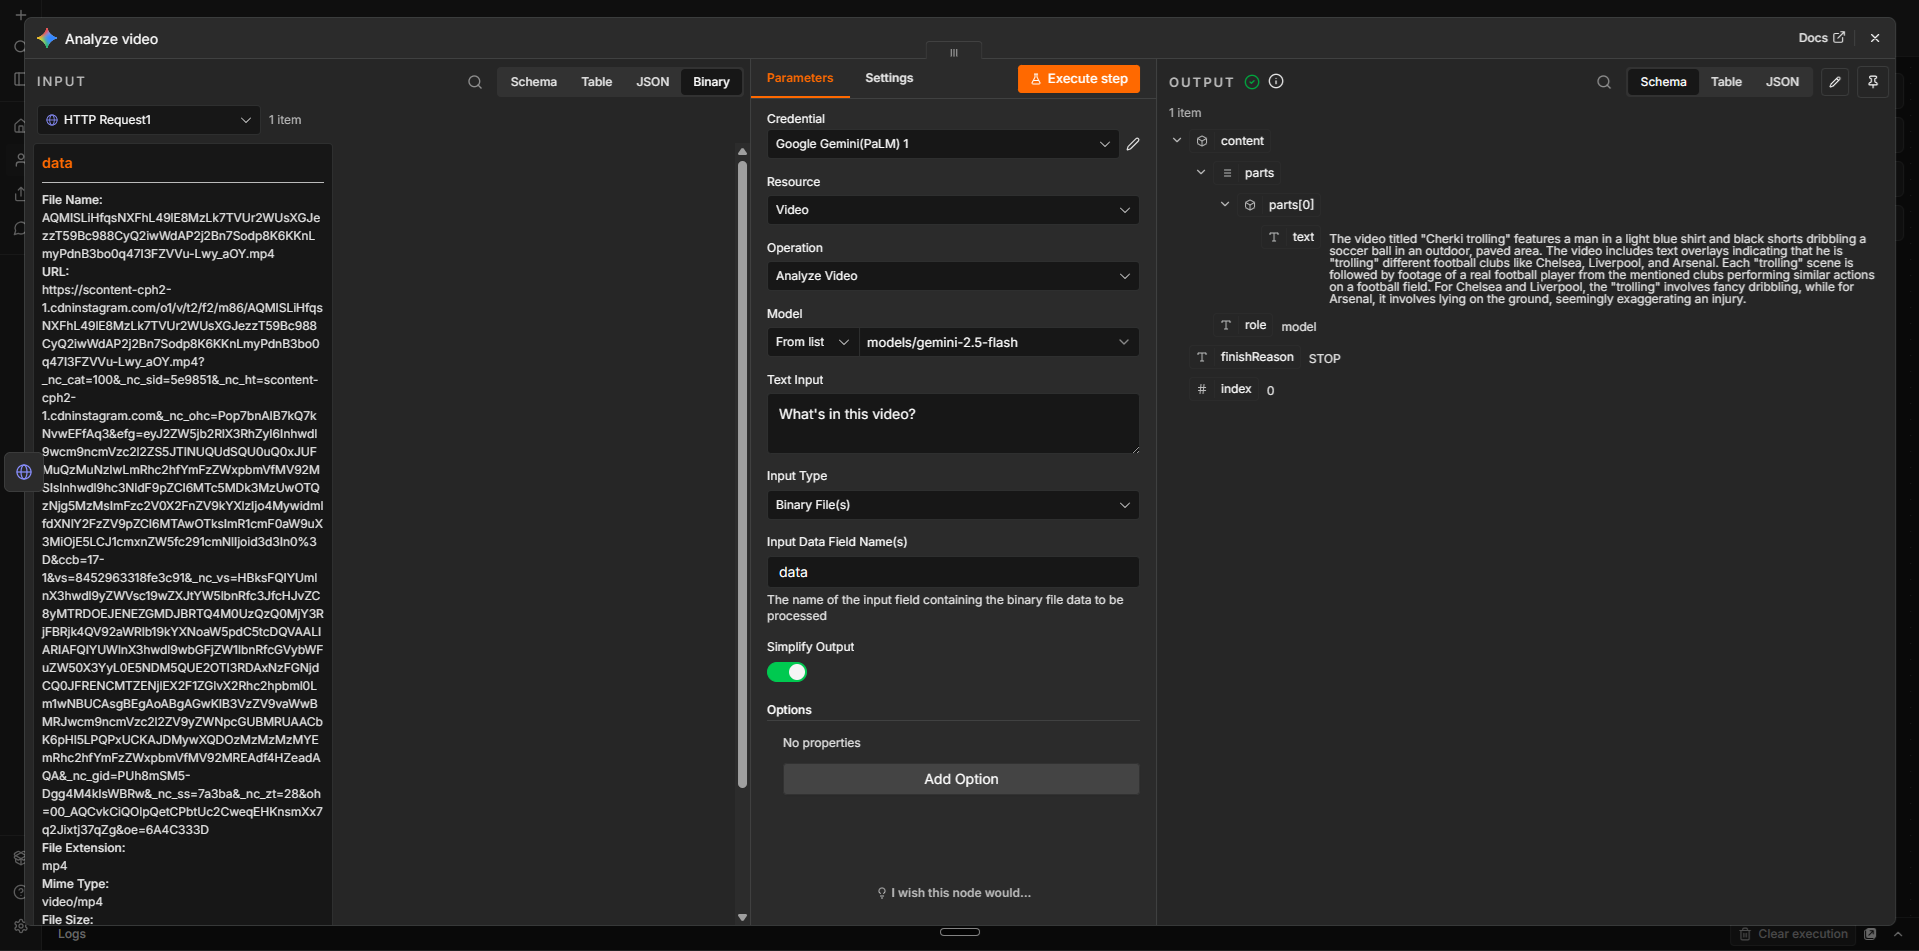Click the Execute step button
This screenshot has width=1919, height=951.
1079,79
